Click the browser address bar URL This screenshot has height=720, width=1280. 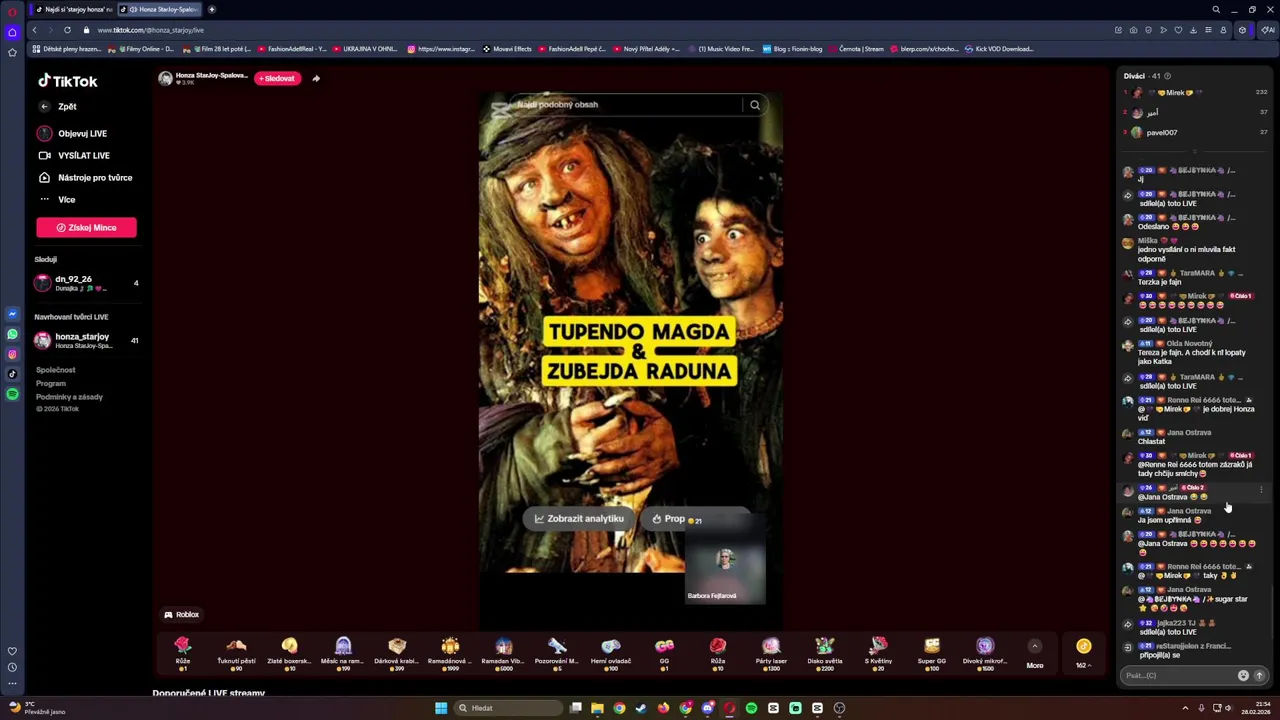150,30
